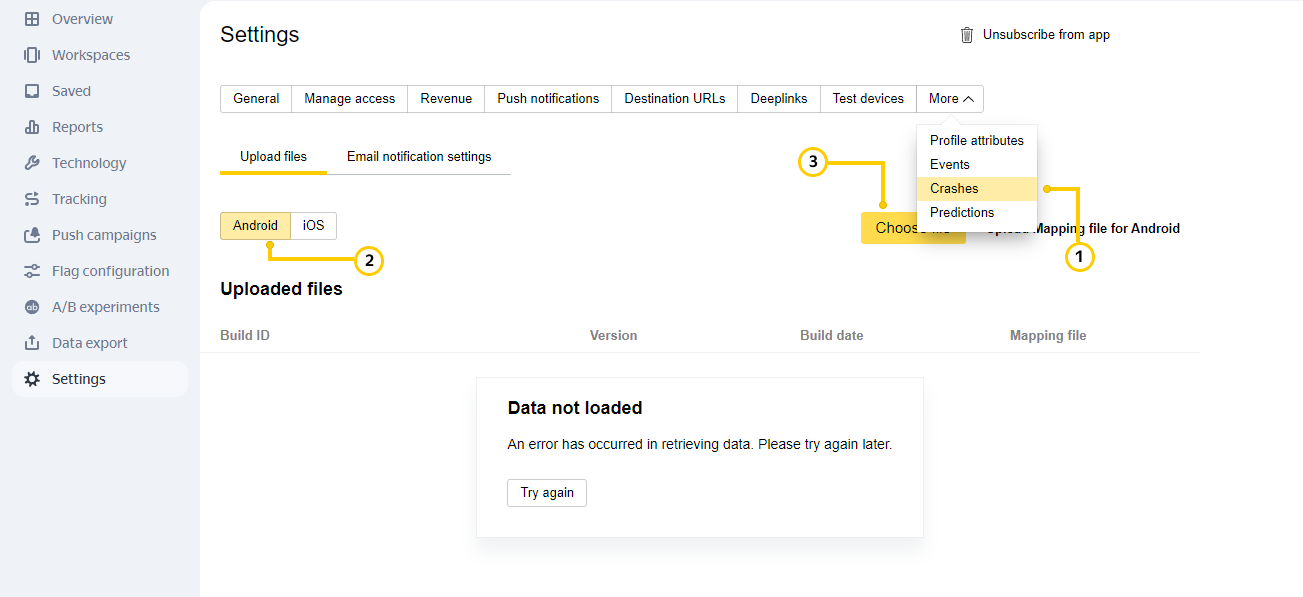This screenshot has height=597, width=1303.
Task: Collapse the More dropdown menu
Action: click(x=950, y=99)
